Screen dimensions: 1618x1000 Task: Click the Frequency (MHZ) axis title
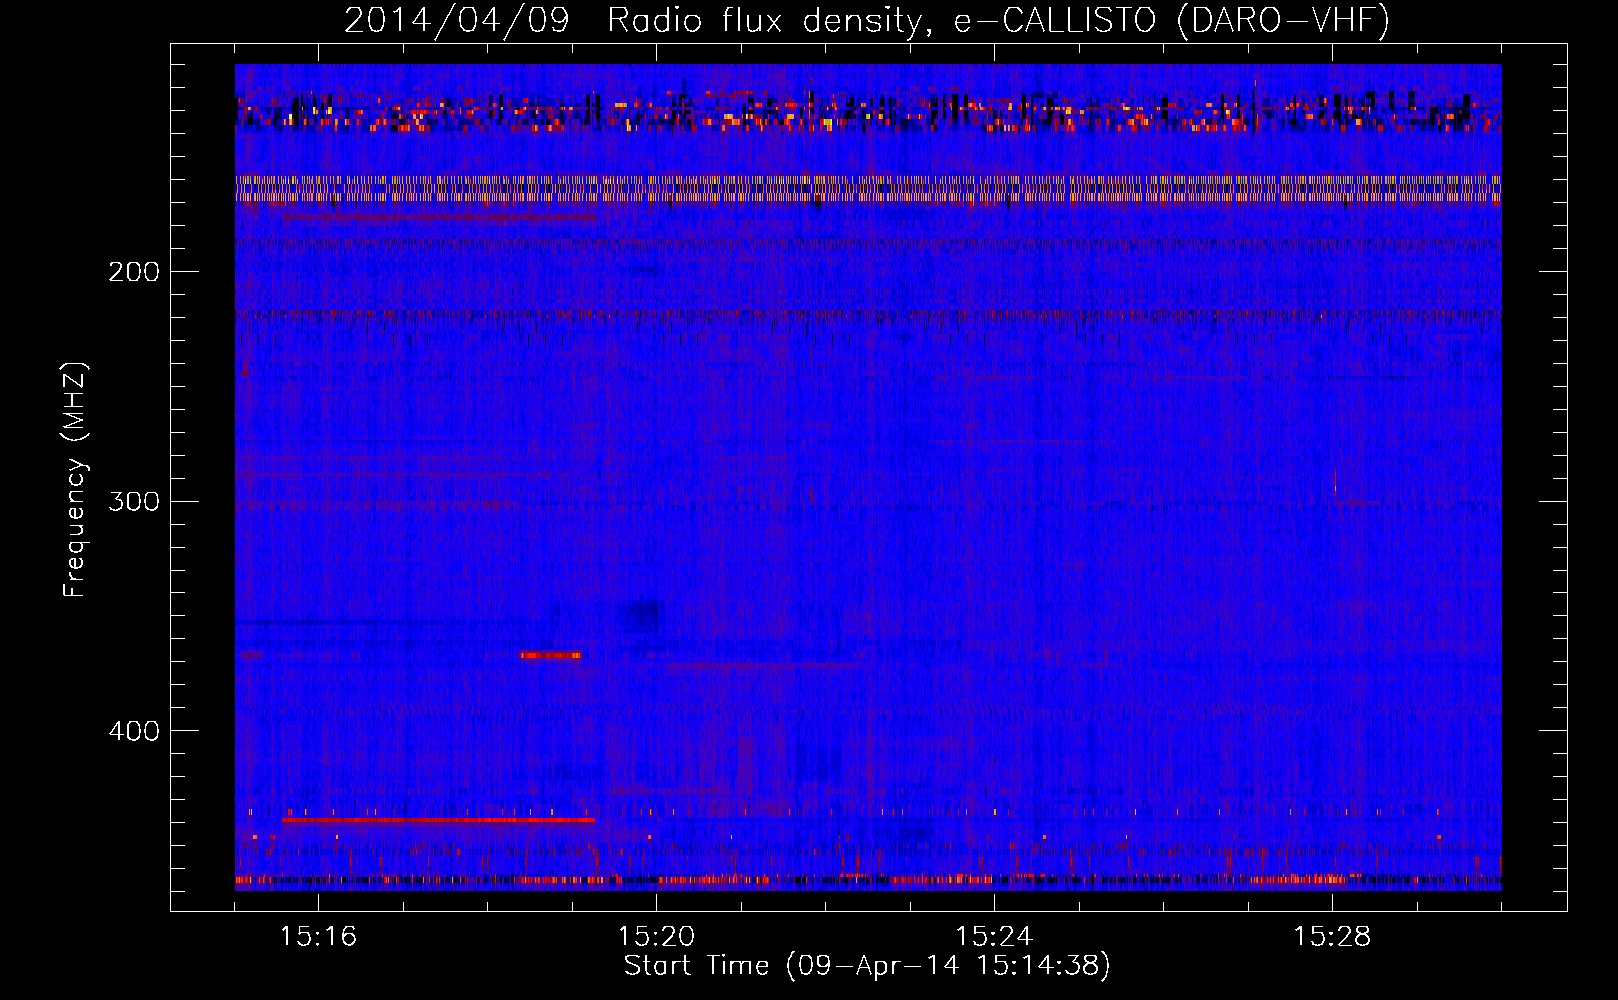pyautogui.click(x=76, y=480)
